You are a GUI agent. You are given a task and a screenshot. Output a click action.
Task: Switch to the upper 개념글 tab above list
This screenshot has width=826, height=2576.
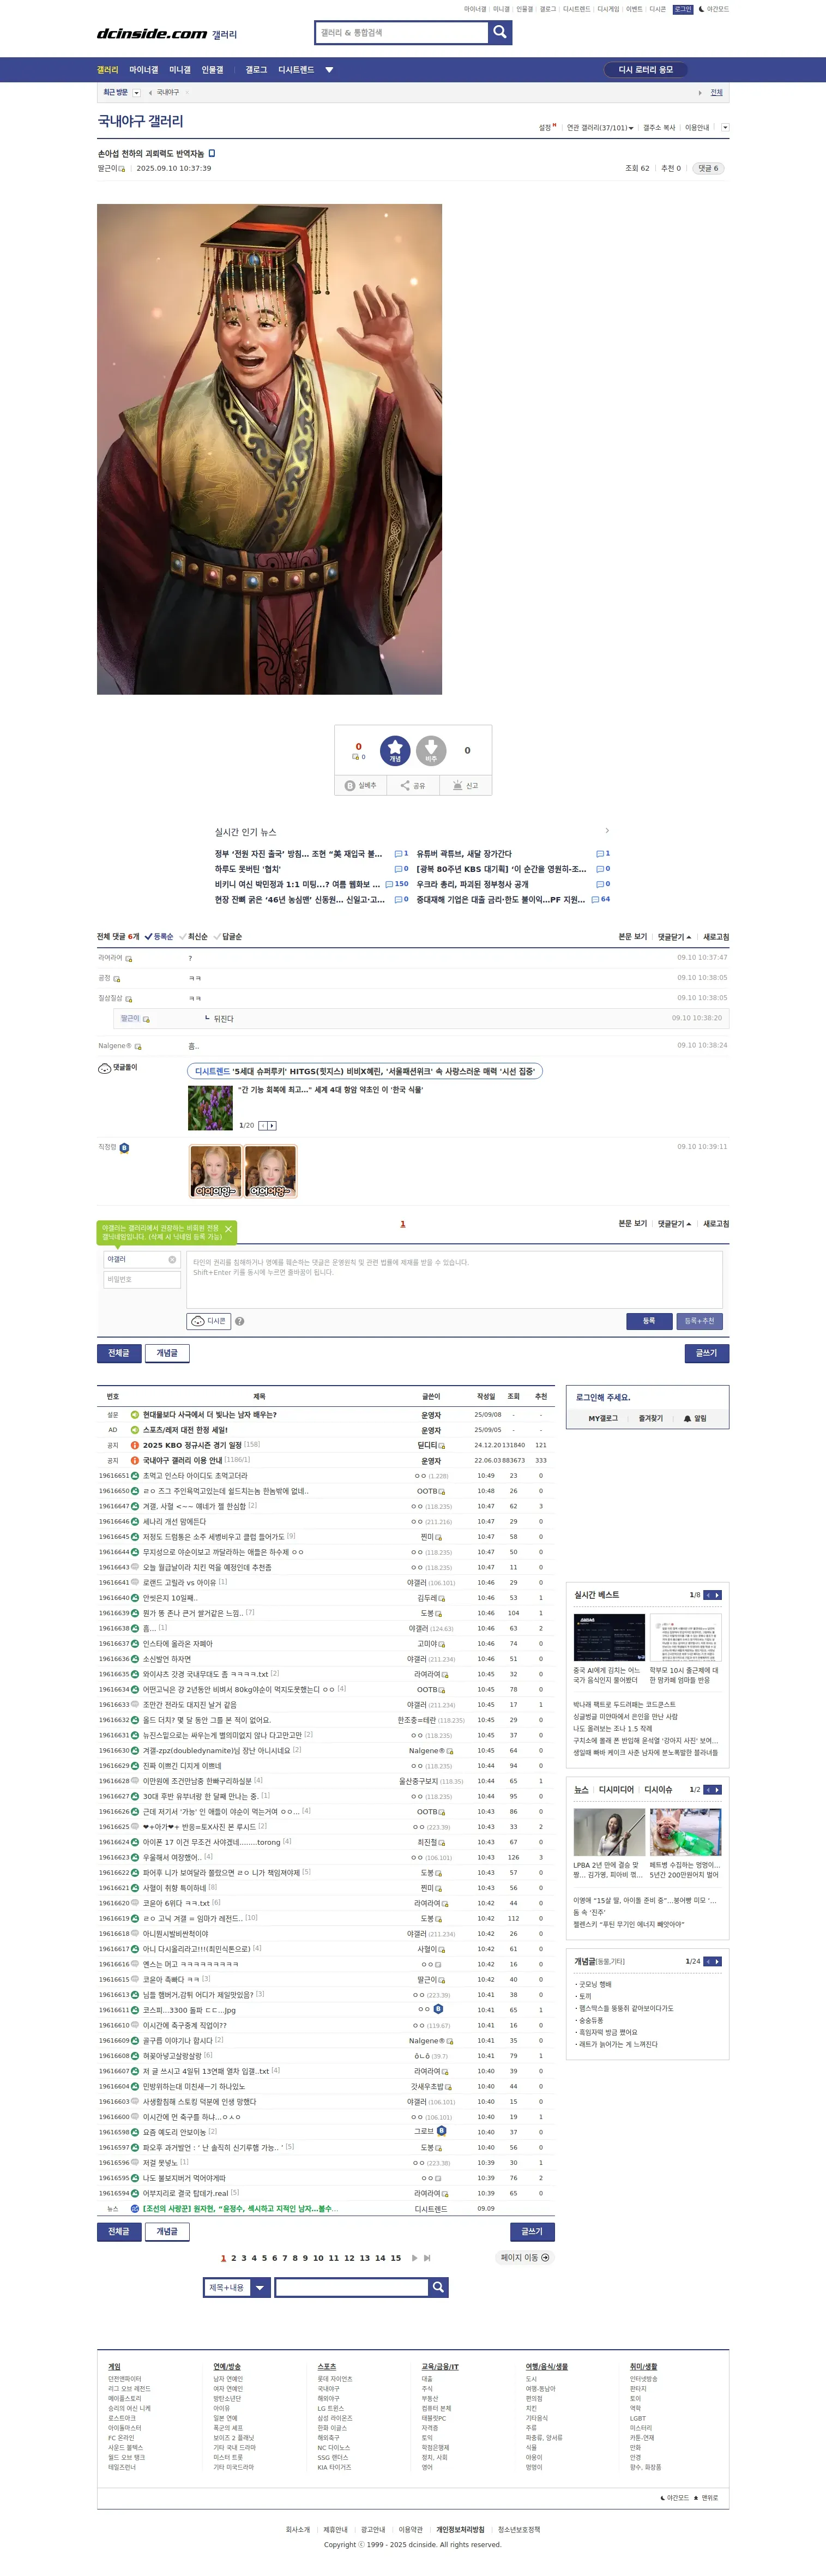167,1353
